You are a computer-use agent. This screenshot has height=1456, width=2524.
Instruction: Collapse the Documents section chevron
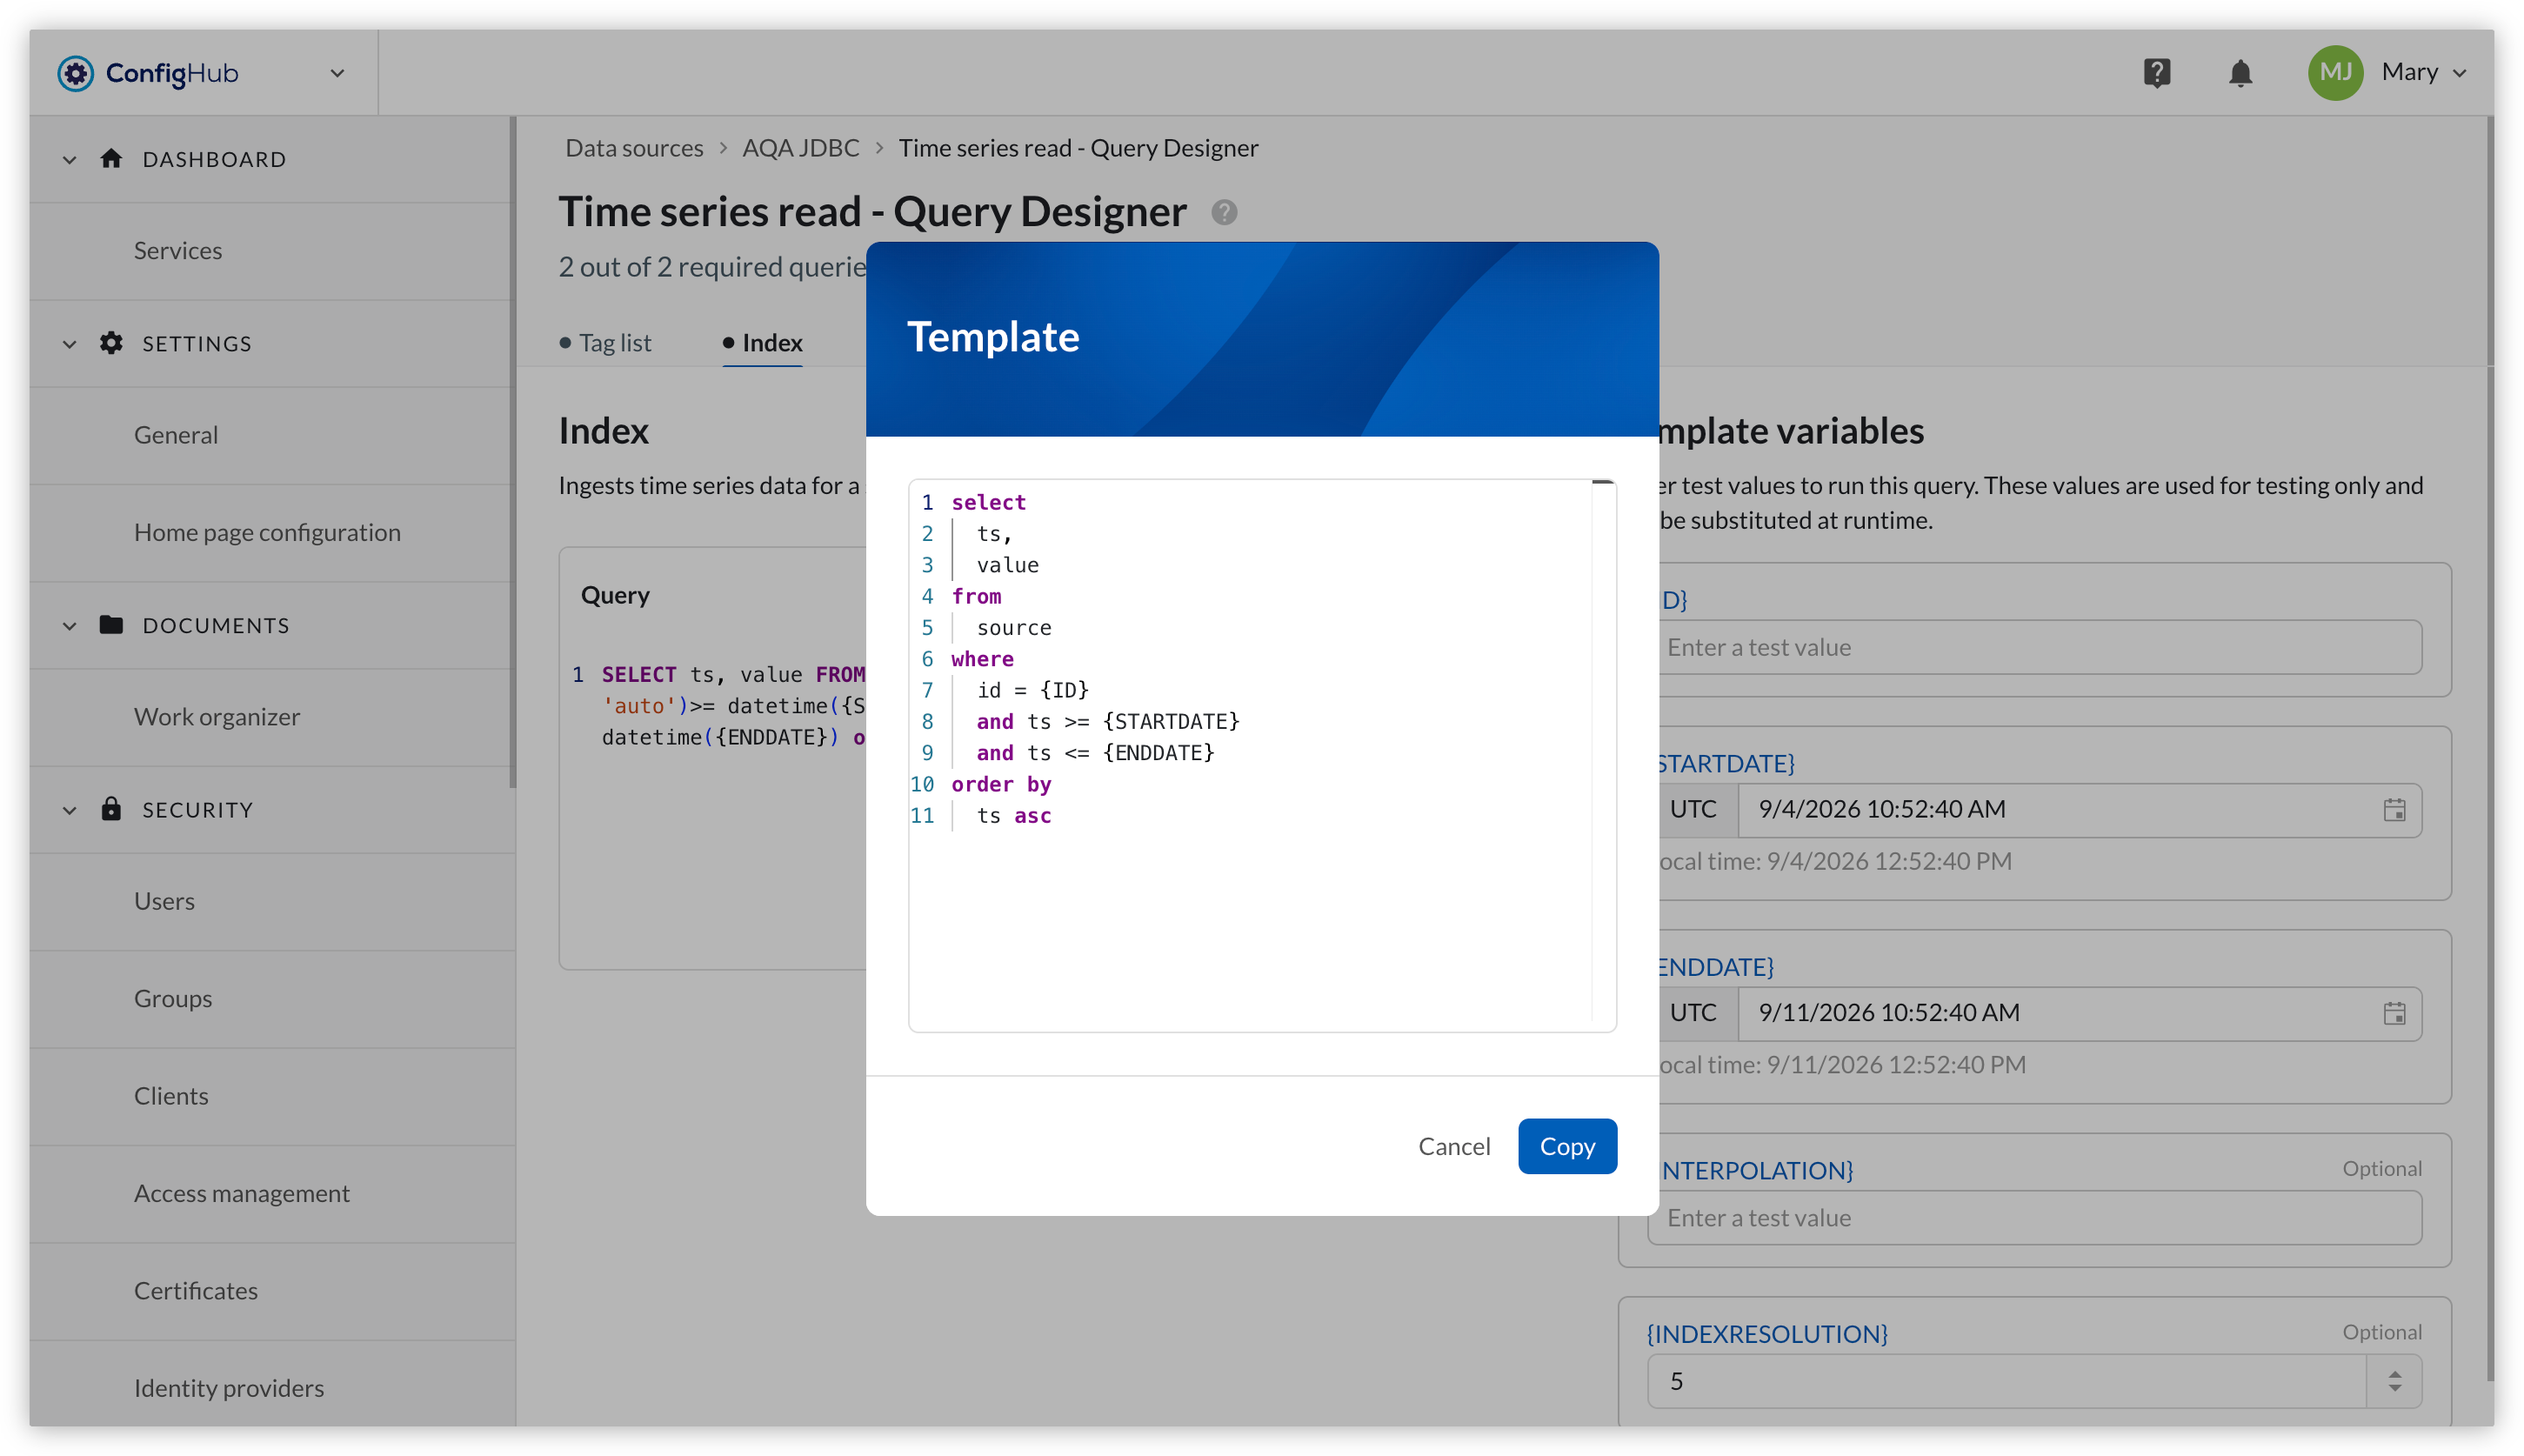pos(69,626)
